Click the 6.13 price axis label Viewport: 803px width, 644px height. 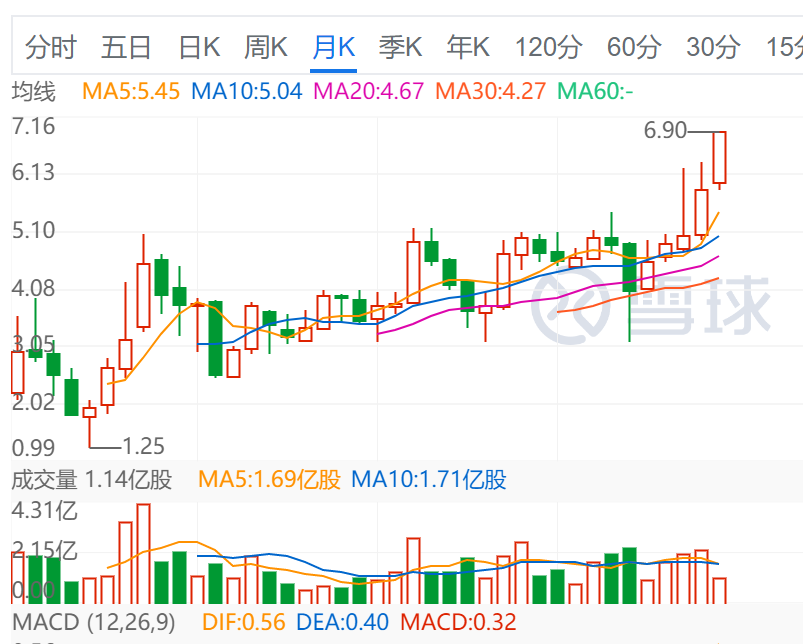click(33, 173)
